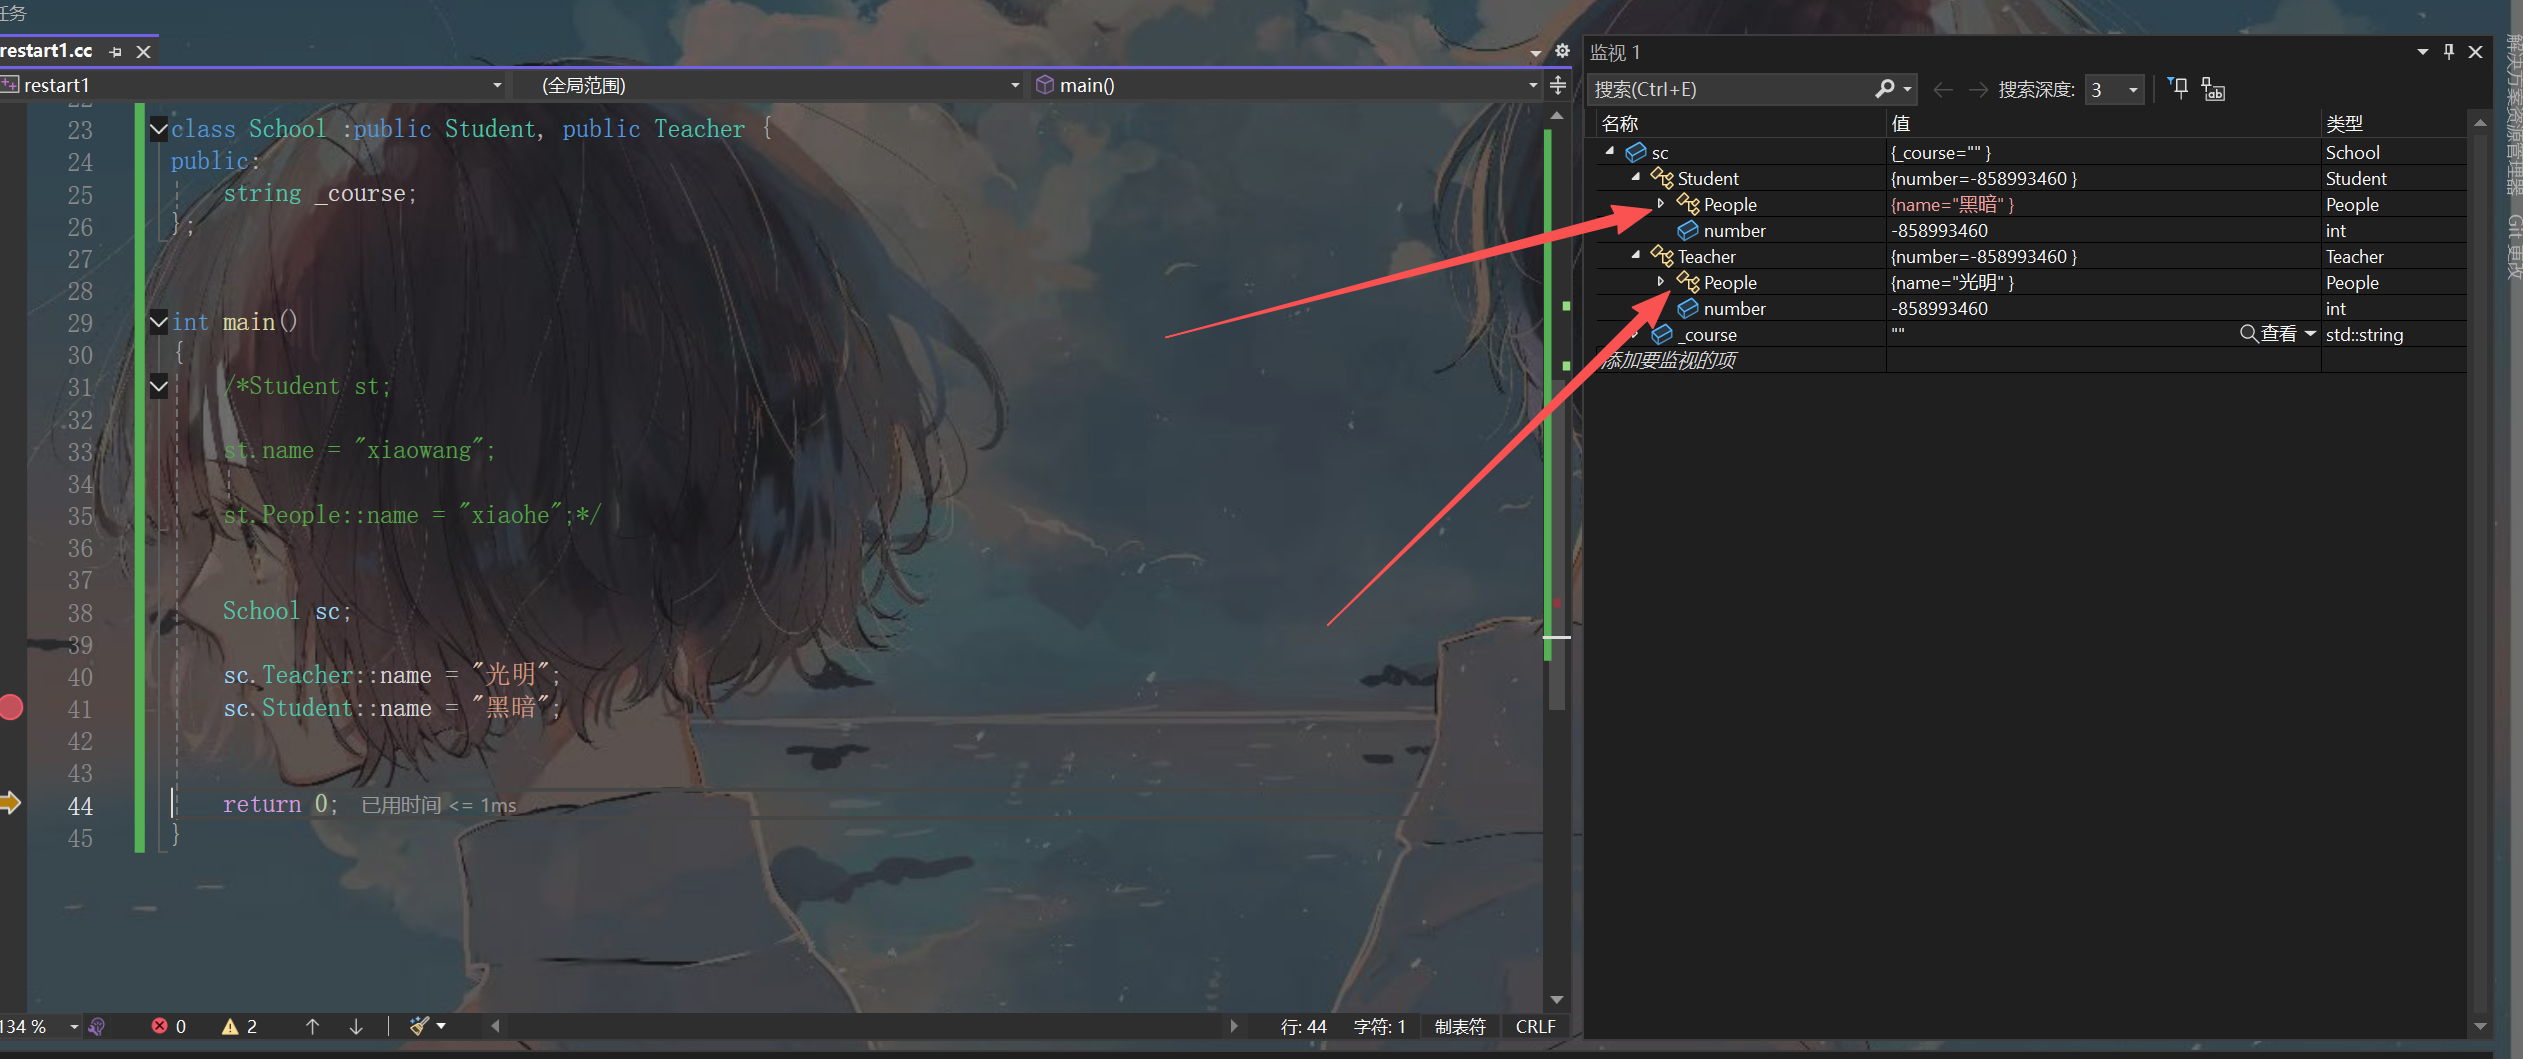
Task: Open the tab list dropdown arrow in editor
Action: pos(1535,53)
